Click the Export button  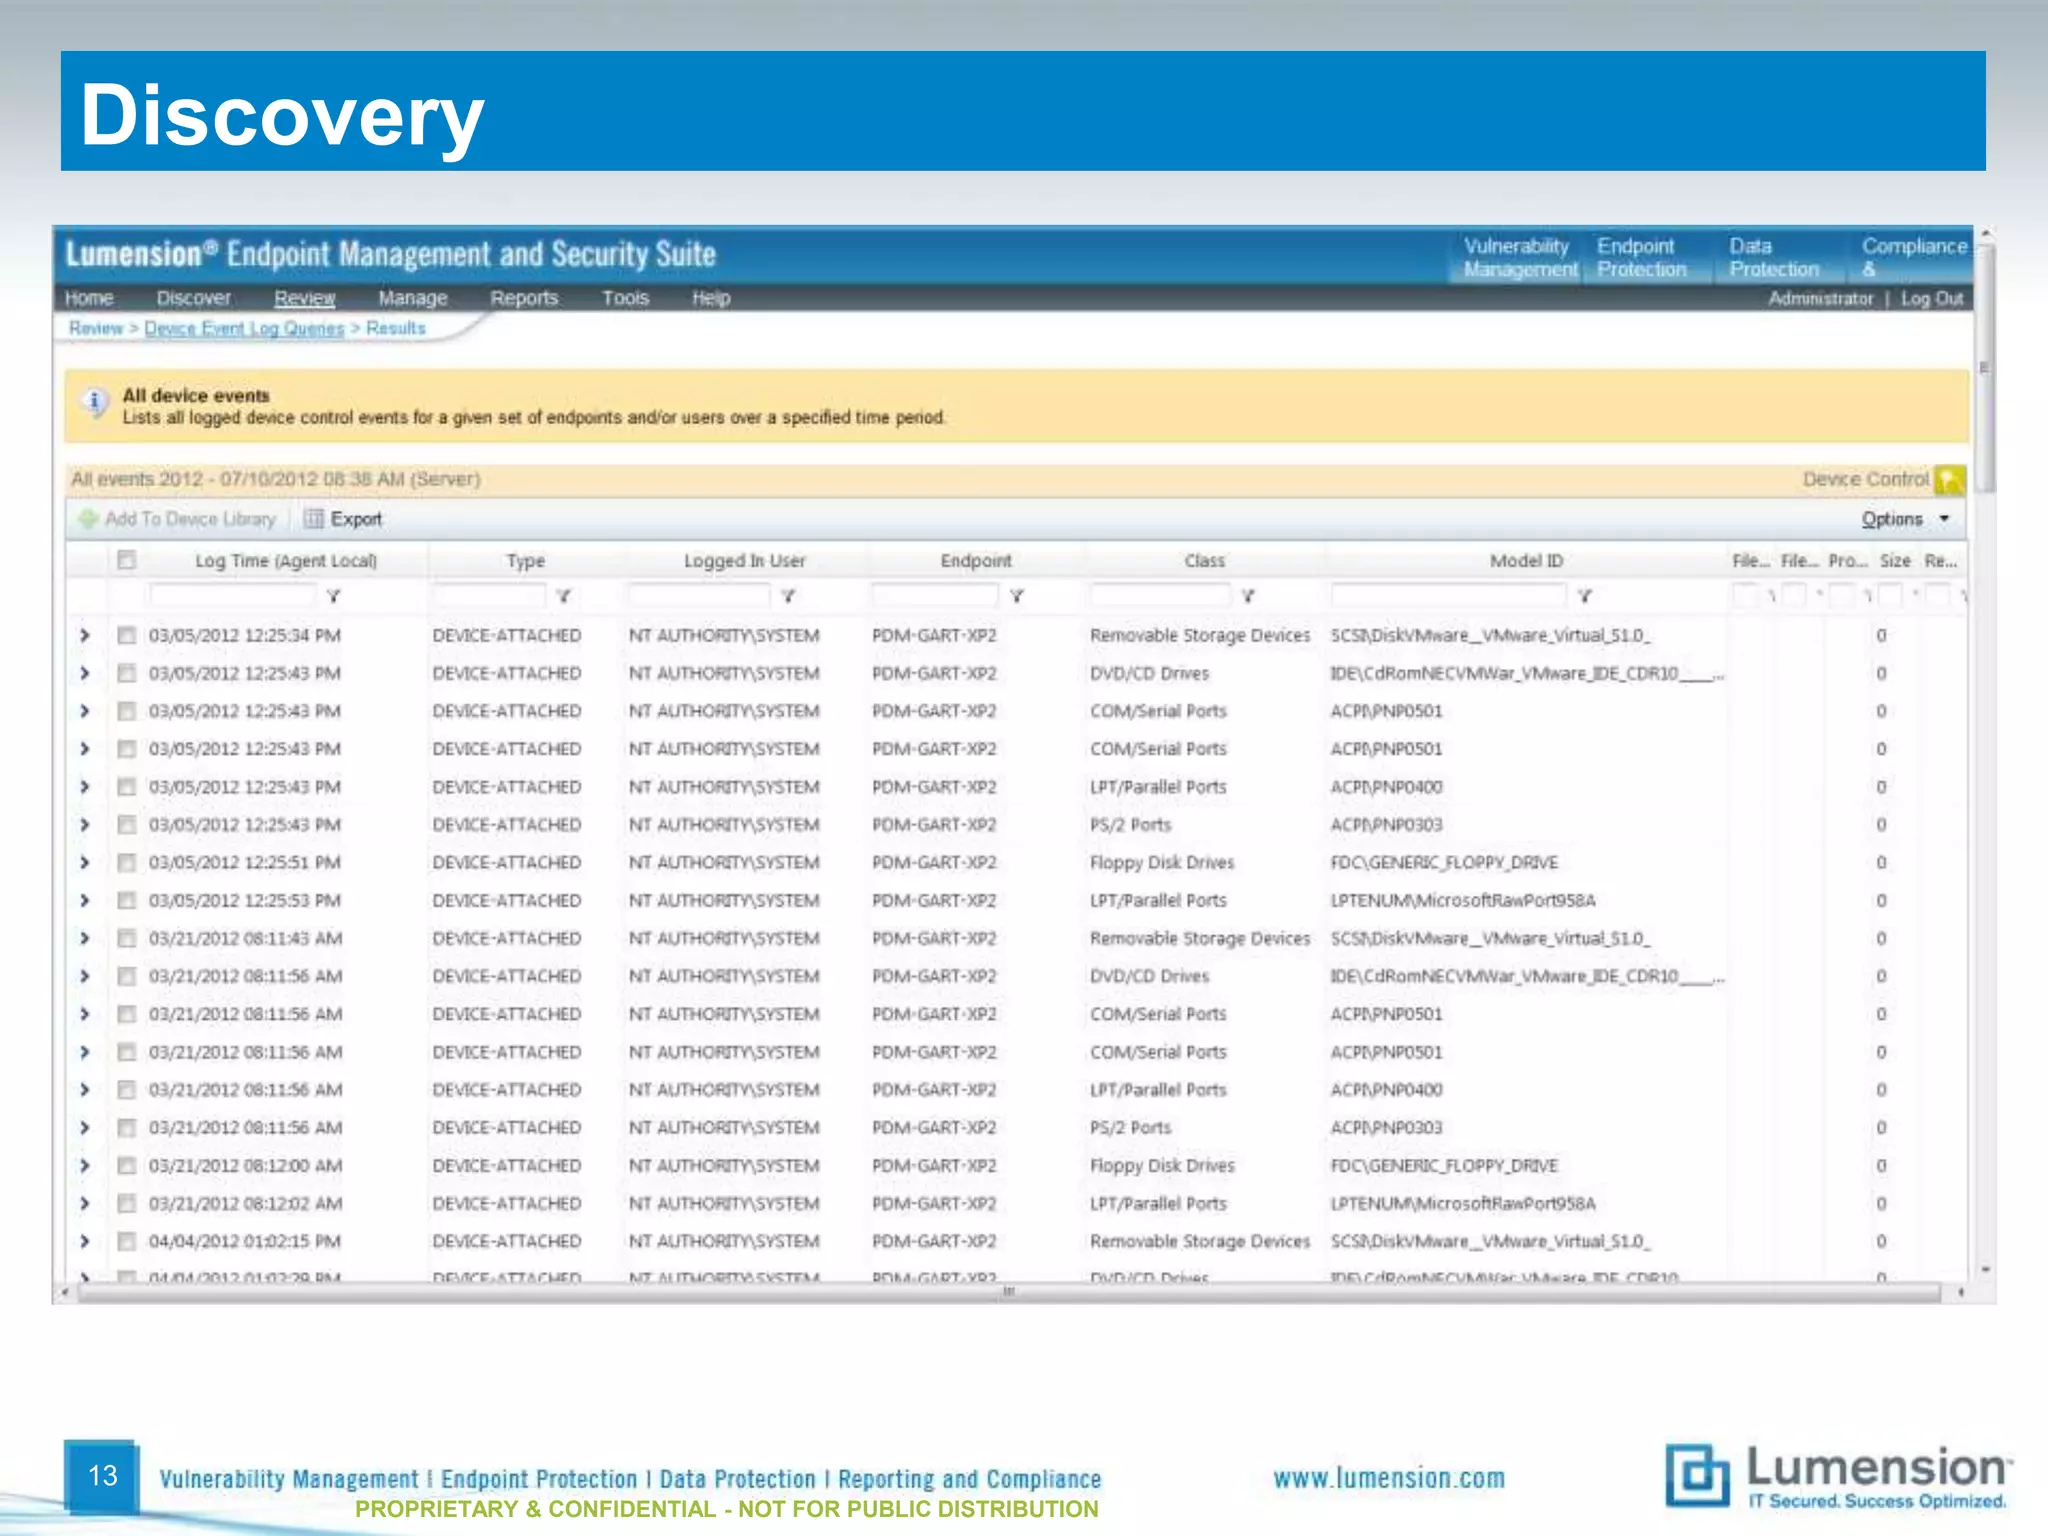343,519
